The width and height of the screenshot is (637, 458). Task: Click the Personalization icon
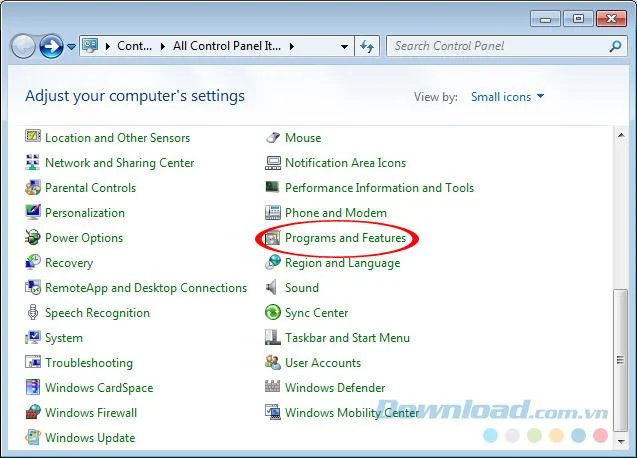point(32,212)
